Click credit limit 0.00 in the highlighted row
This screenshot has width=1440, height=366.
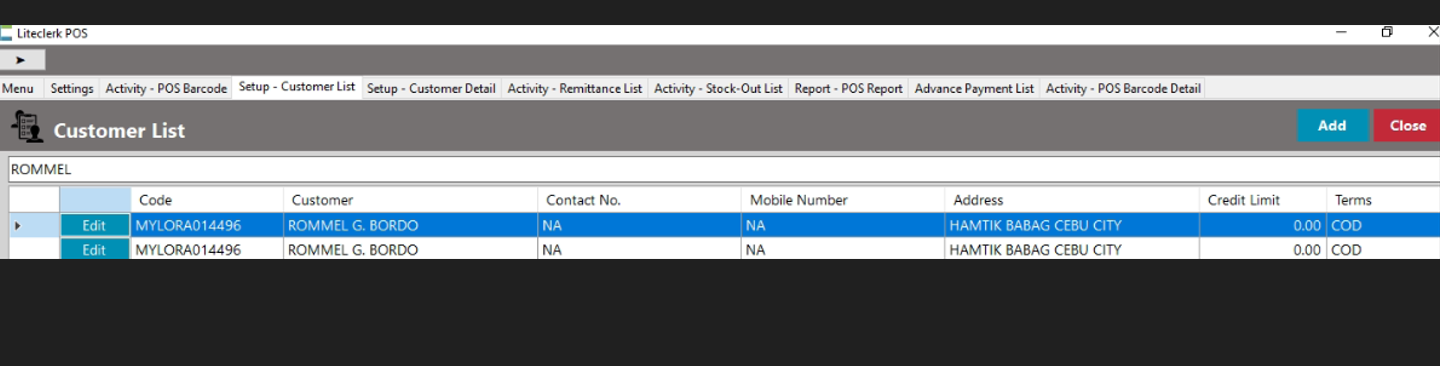(x=1307, y=226)
